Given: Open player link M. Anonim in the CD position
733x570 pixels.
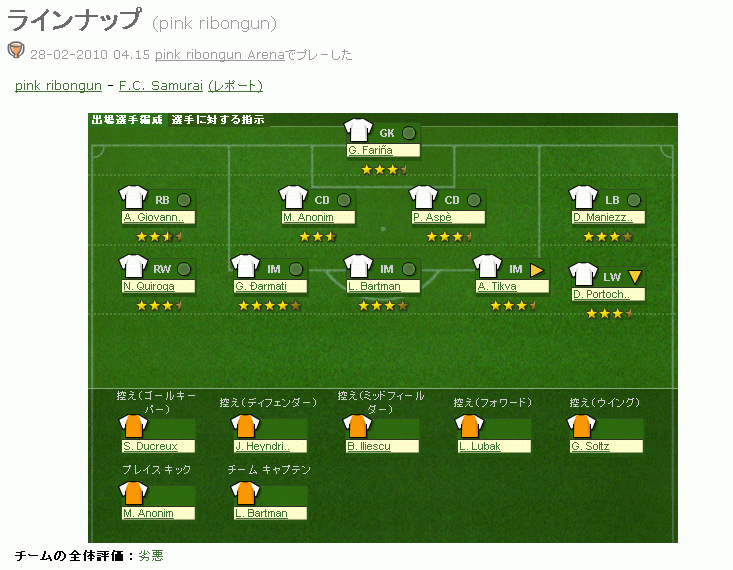Looking at the screenshot, I should click(307, 217).
